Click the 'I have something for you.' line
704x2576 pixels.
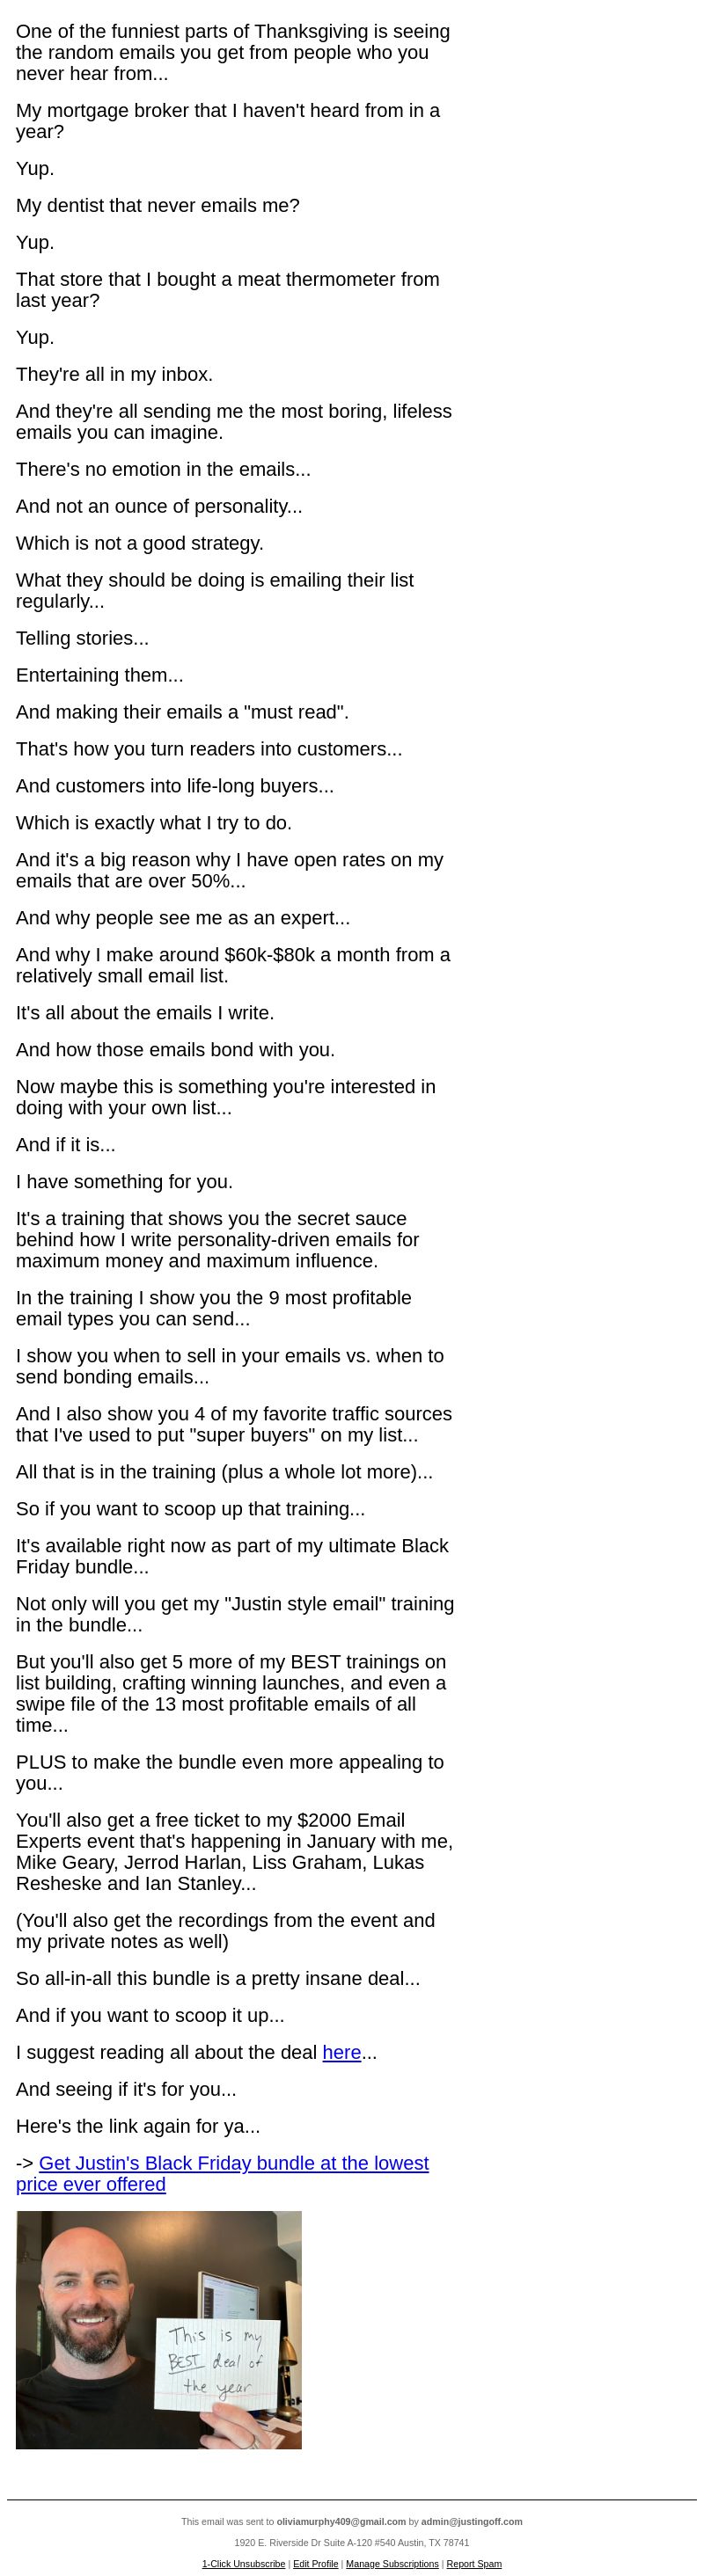point(124,1181)
